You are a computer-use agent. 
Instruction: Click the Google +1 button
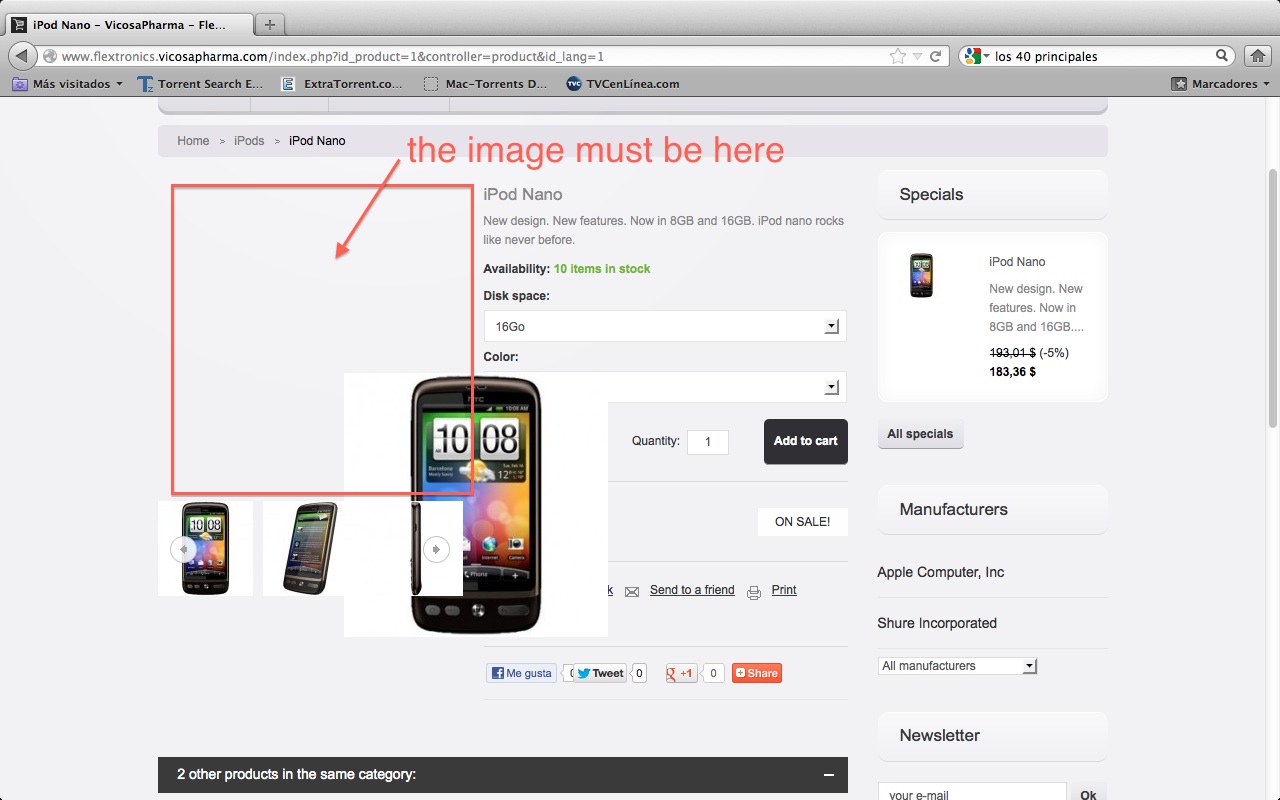(x=682, y=673)
